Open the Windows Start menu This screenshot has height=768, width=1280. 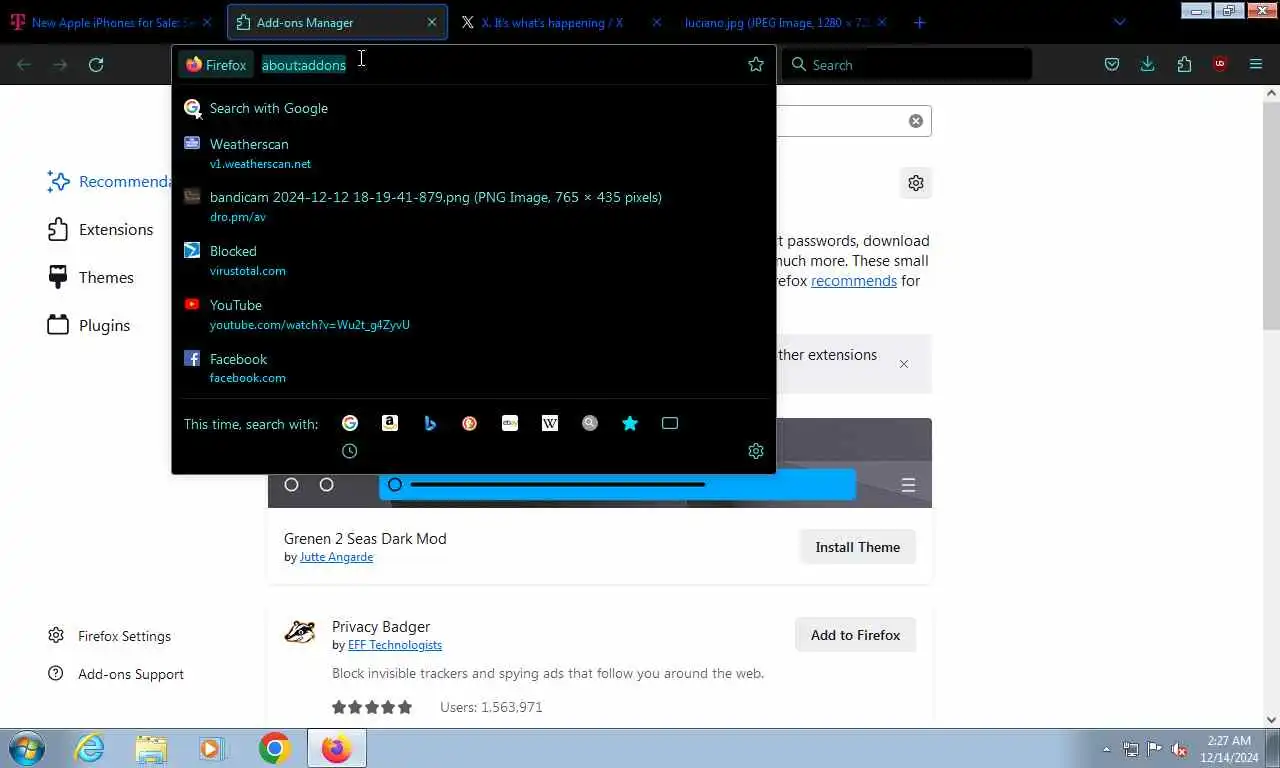pyautogui.click(x=26, y=748)
